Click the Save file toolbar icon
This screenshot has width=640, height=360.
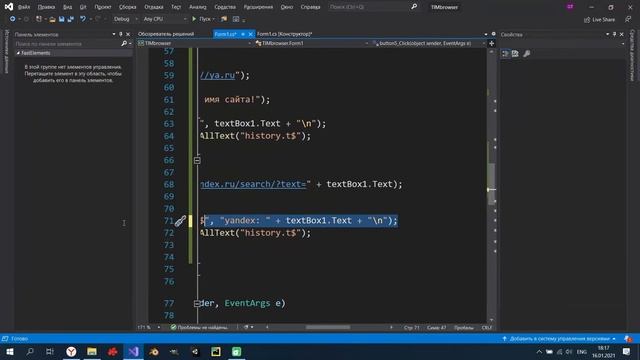62,19
